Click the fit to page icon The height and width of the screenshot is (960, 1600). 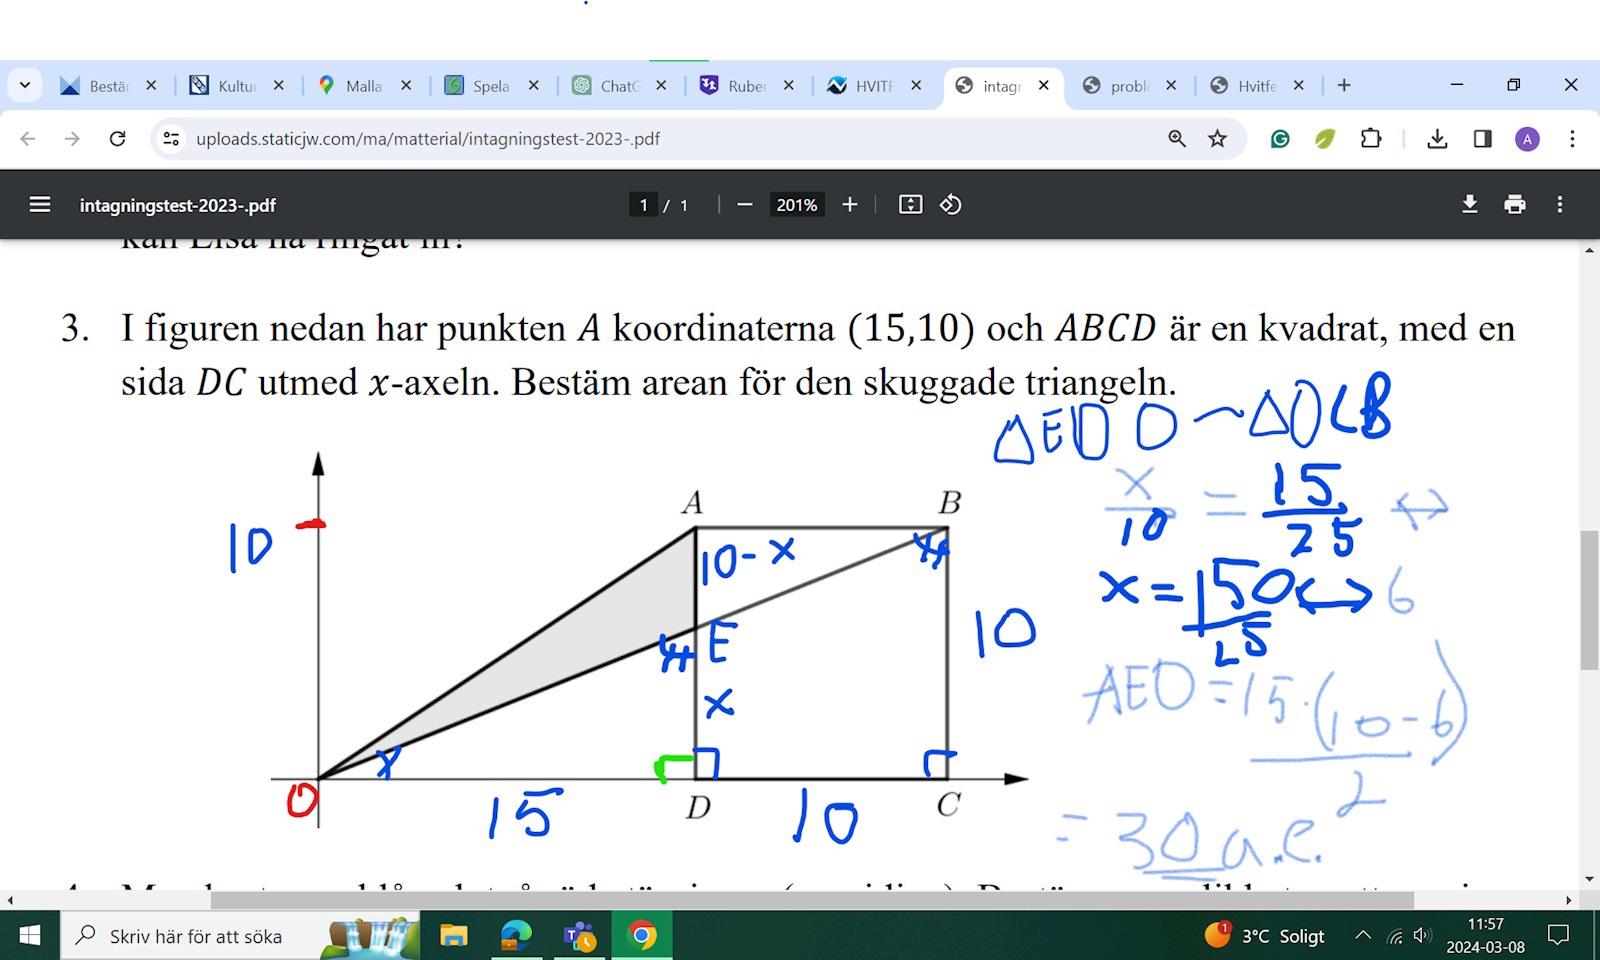click(x=910, y=205)
